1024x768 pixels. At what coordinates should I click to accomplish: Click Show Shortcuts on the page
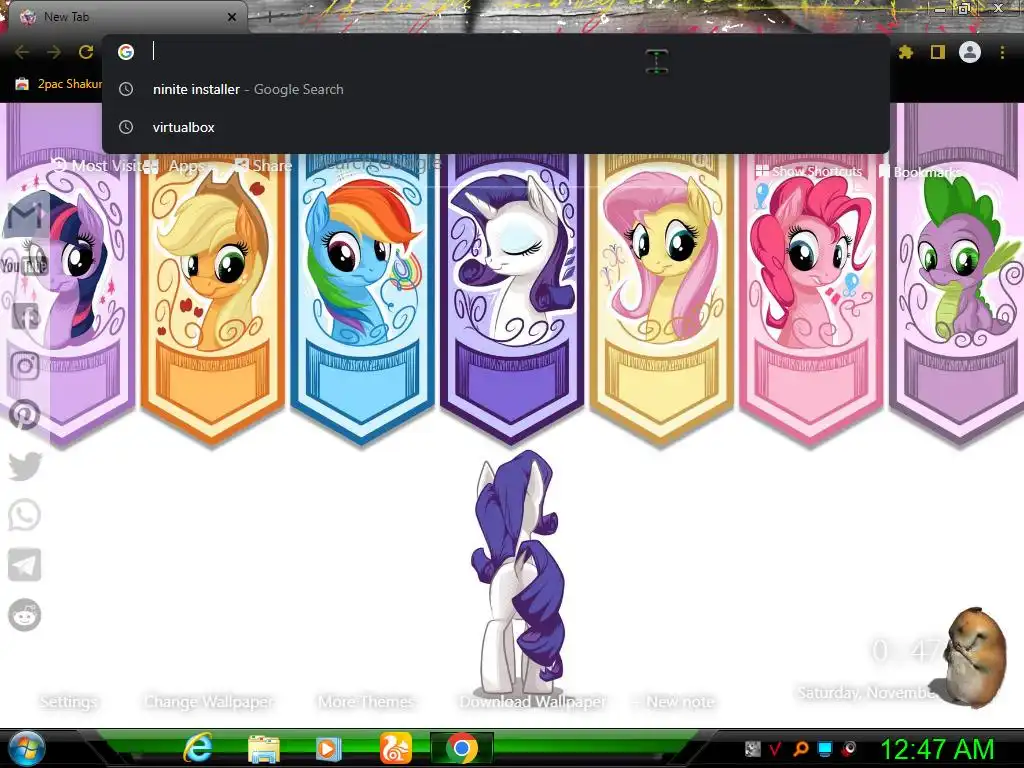[808, 172]
